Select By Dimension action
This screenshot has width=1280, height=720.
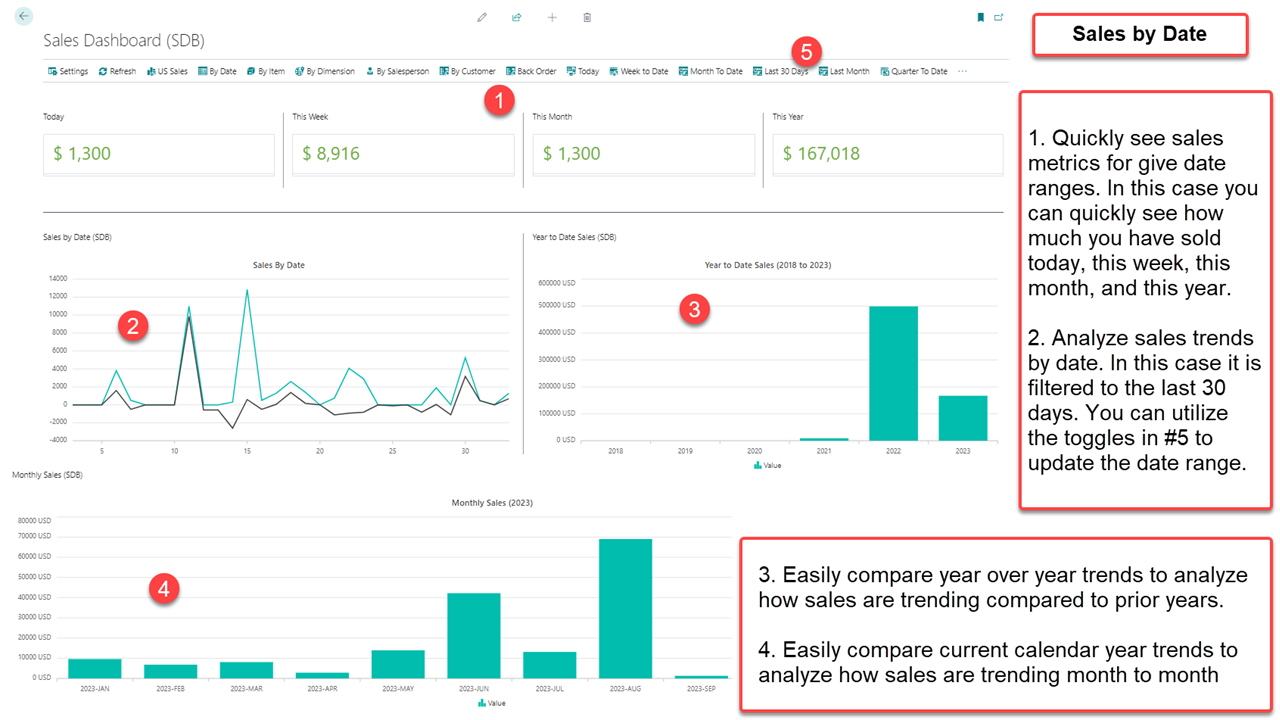325,71
